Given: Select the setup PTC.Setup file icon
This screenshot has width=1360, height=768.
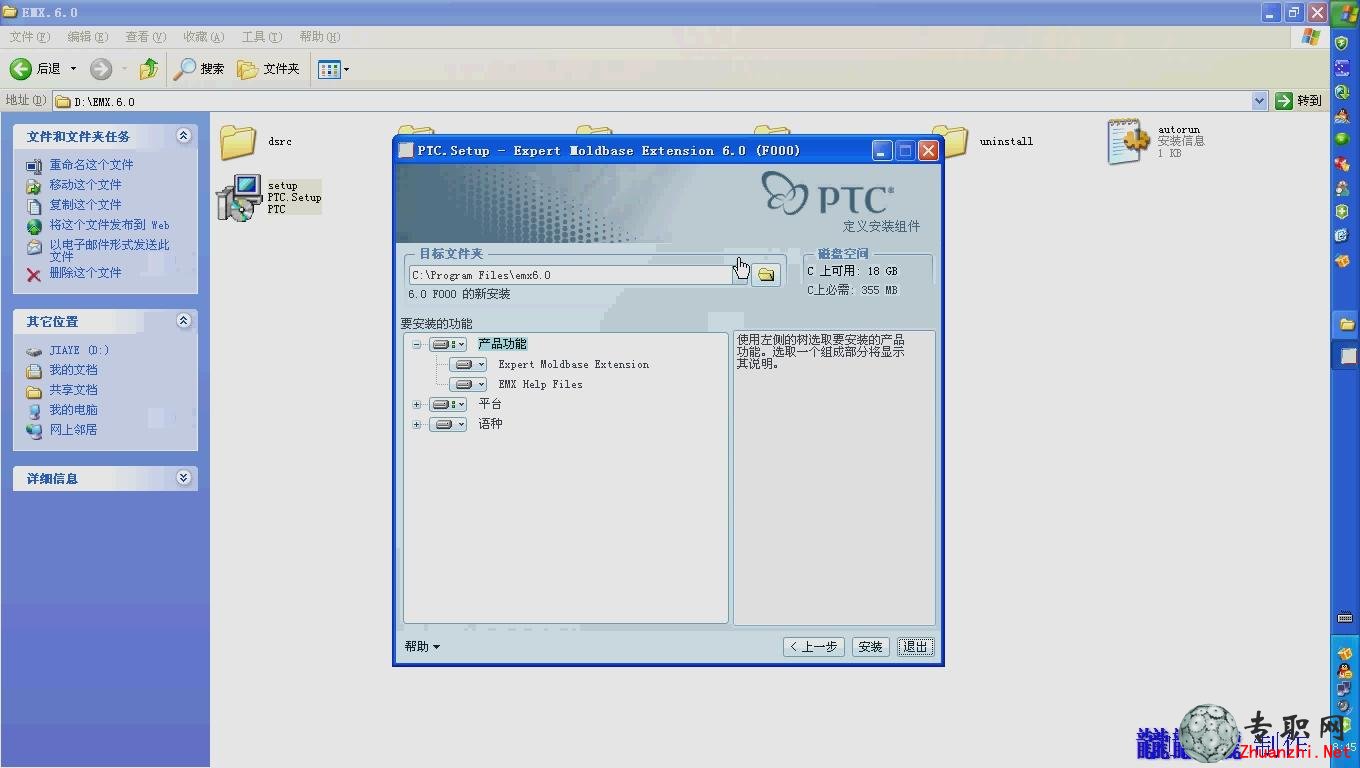Looking at the screenshot, I should 238,198.
